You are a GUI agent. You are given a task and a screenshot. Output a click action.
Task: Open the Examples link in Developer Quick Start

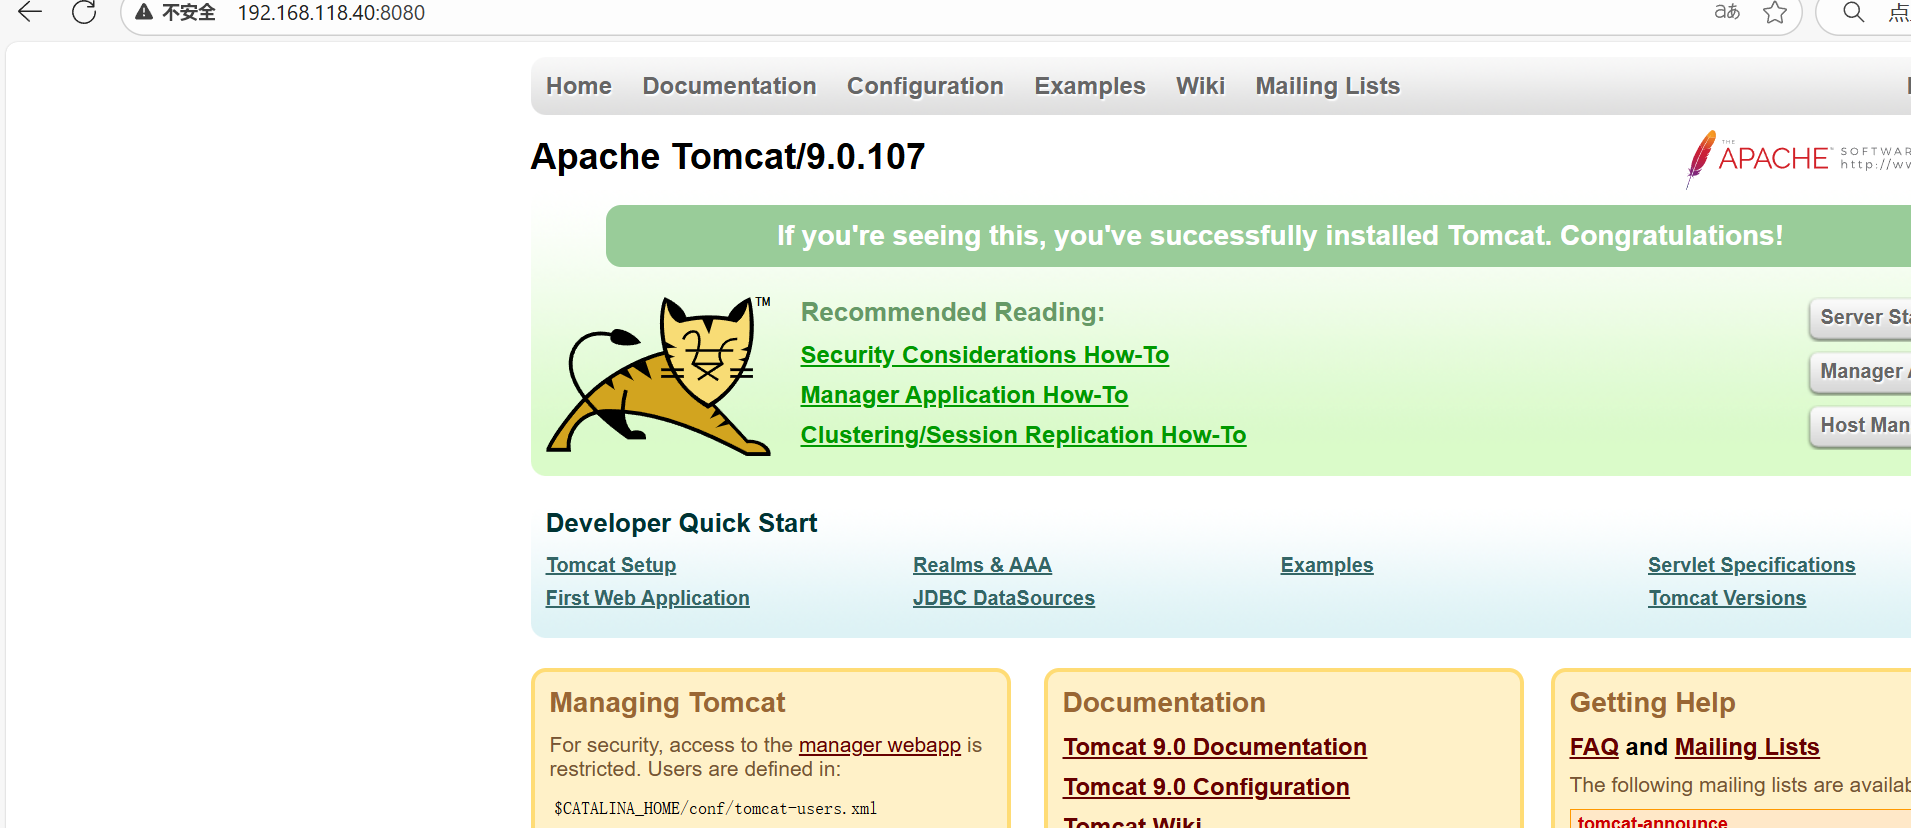(x=1327, y=565)
